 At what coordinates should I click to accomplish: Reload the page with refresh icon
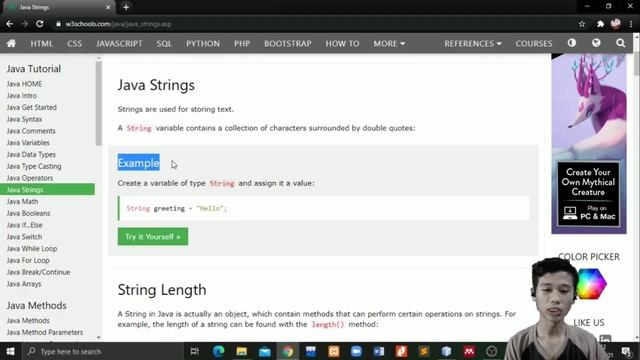pos(40,24)
